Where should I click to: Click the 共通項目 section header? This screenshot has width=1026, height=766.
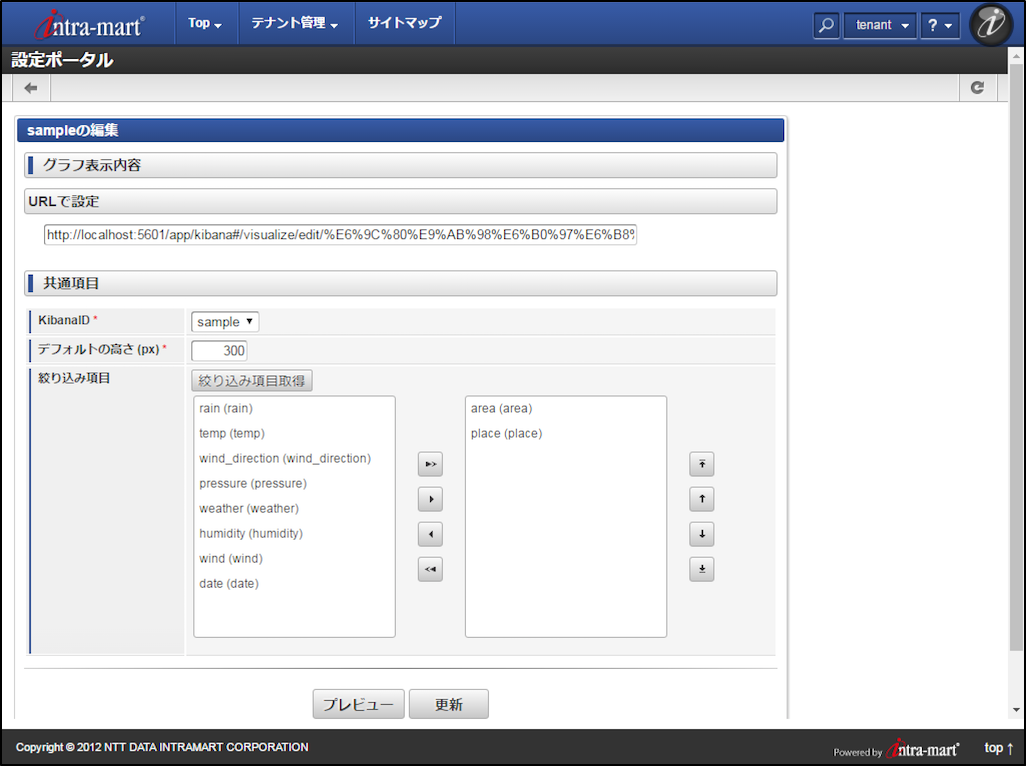(400, 283)
